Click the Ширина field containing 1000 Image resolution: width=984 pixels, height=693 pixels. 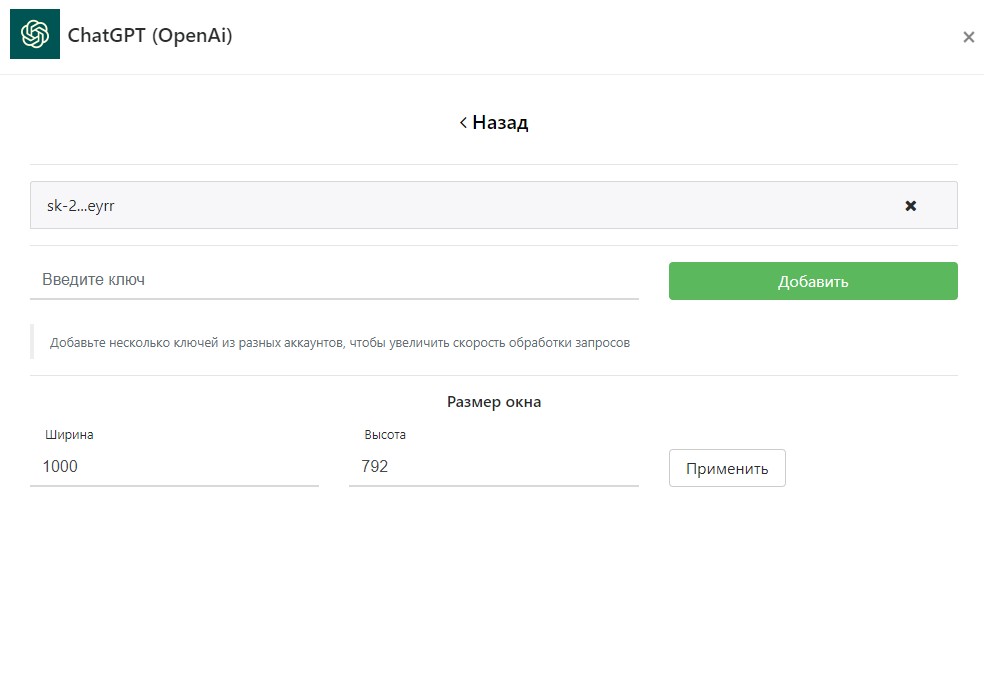174,467
